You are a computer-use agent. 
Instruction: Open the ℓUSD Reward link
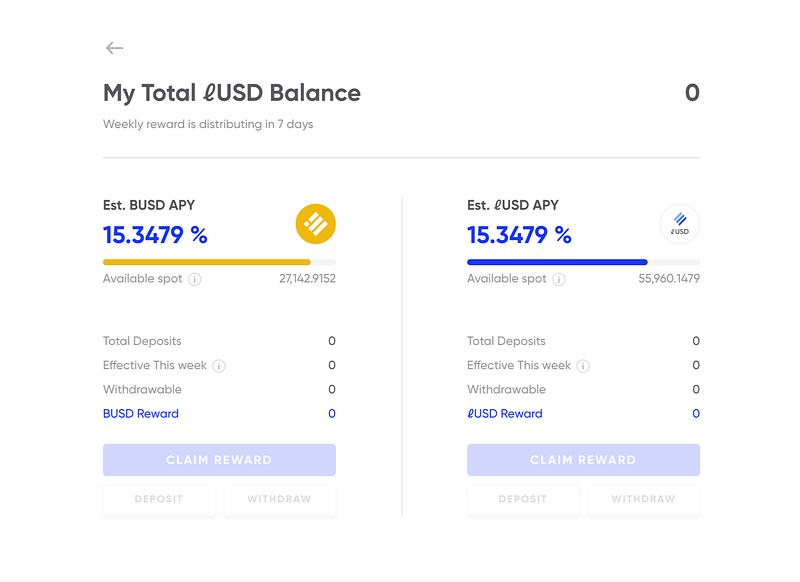[505, 414]
